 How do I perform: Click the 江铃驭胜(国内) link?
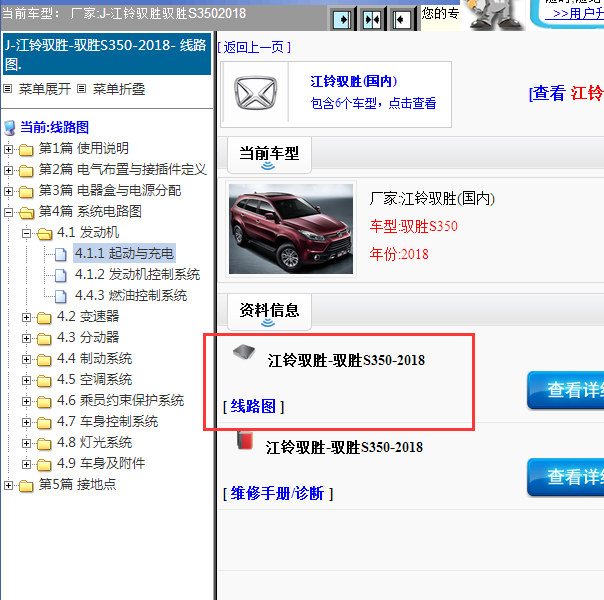[354, 81]
